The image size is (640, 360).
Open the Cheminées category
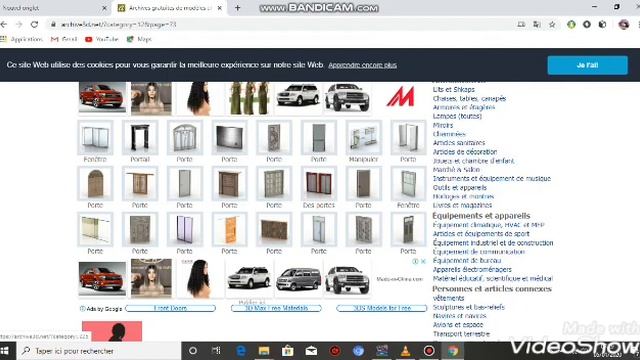pyautogui.click(x=449, y=134)
